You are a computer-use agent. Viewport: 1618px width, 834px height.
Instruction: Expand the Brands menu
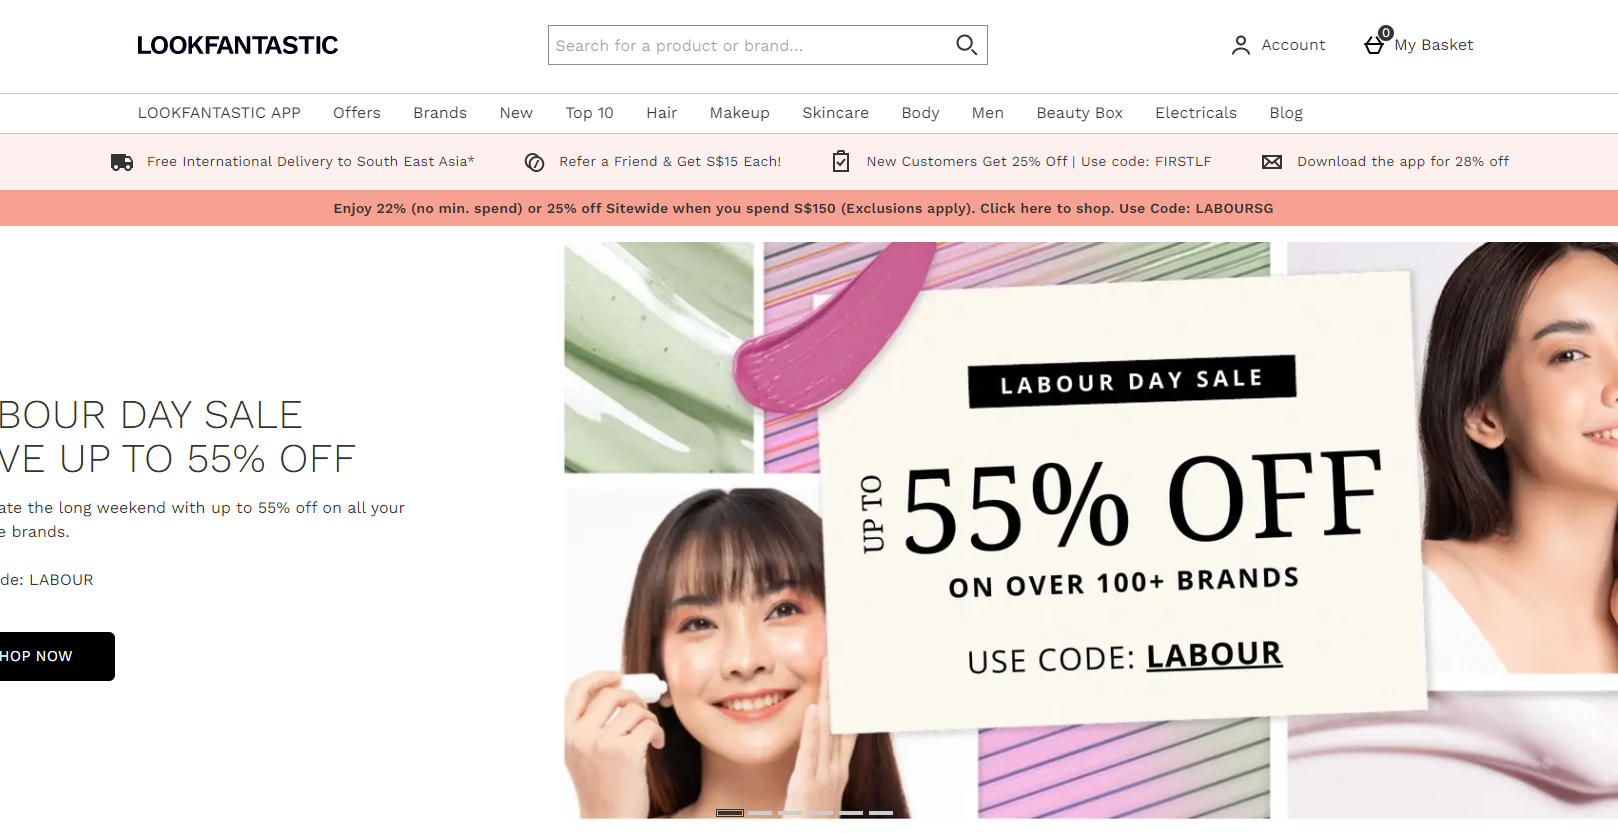click(440, 113)
